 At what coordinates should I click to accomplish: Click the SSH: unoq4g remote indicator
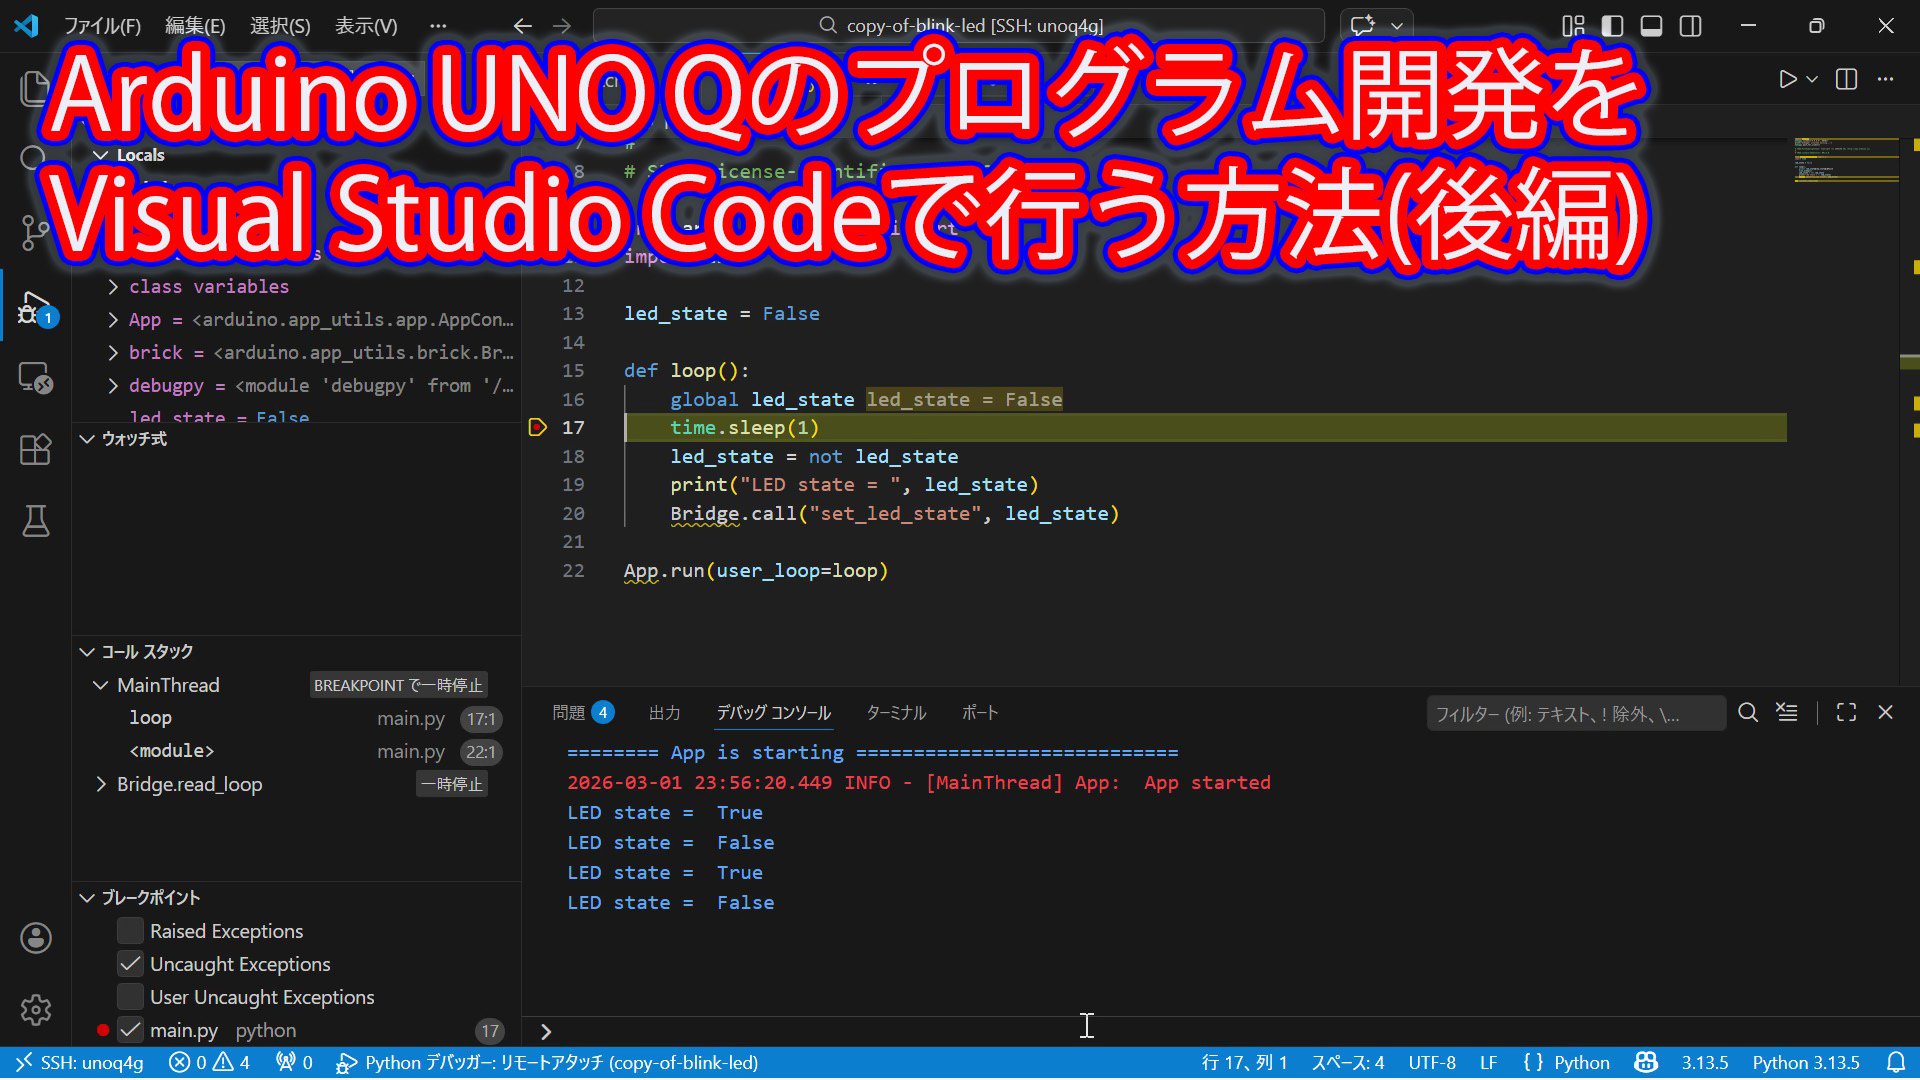click(79, 1062)
